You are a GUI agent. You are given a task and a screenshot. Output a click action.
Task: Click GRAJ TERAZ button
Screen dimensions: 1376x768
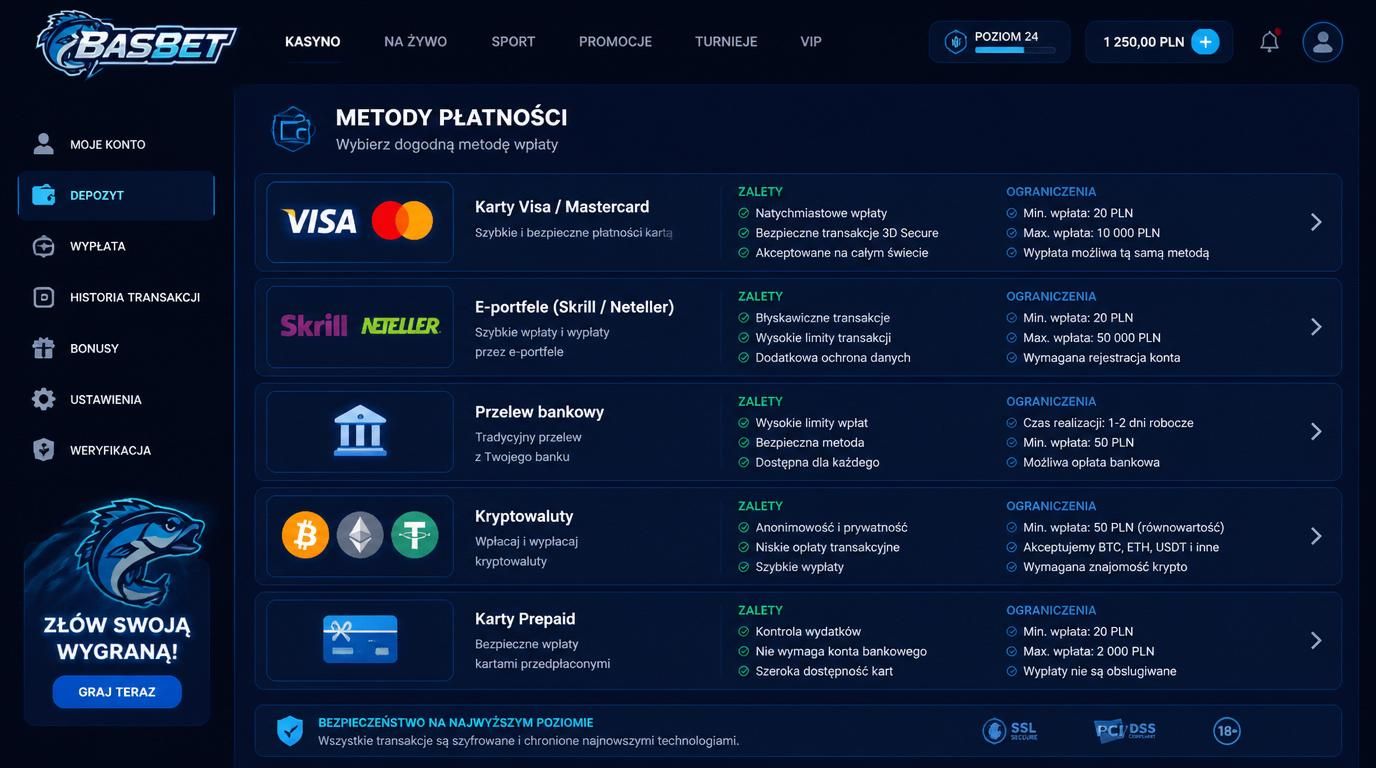117,692
